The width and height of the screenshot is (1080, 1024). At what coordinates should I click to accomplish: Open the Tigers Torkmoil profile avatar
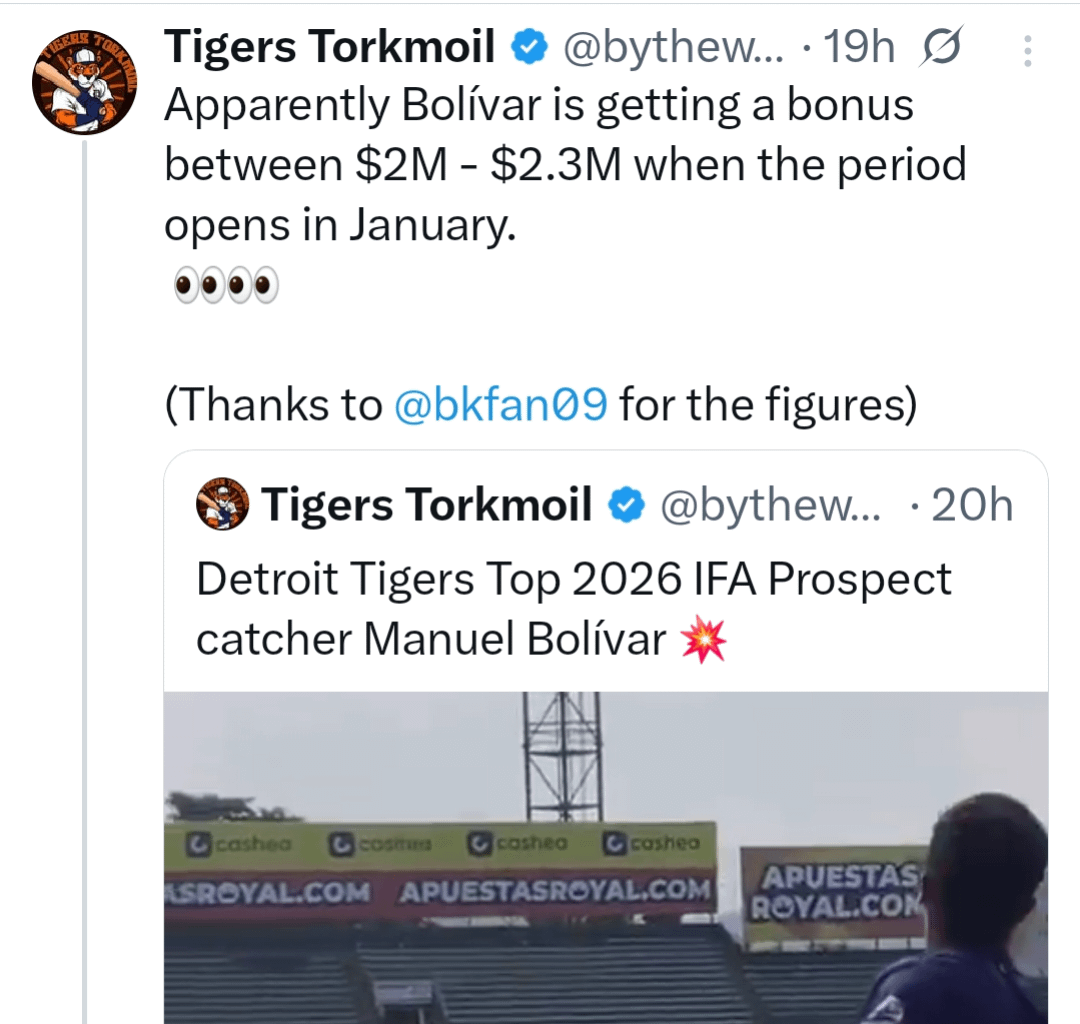click(85, 83)
